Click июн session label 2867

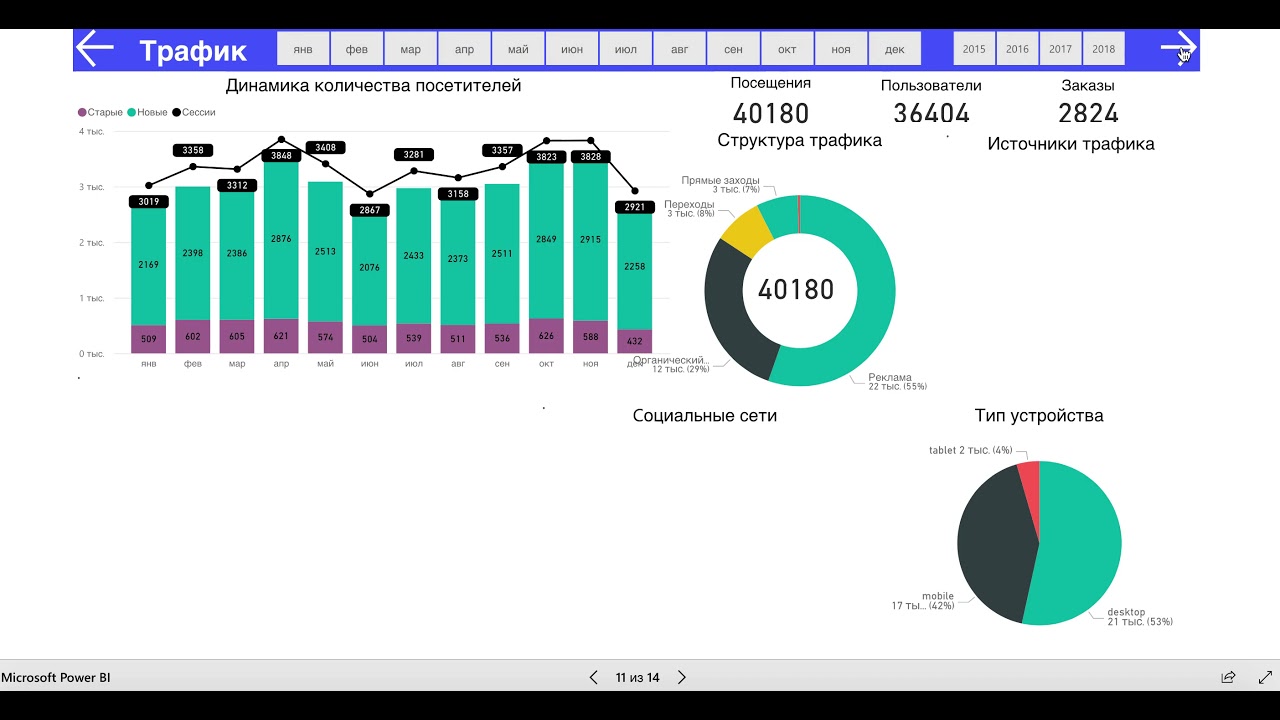[x=370, y=210]
